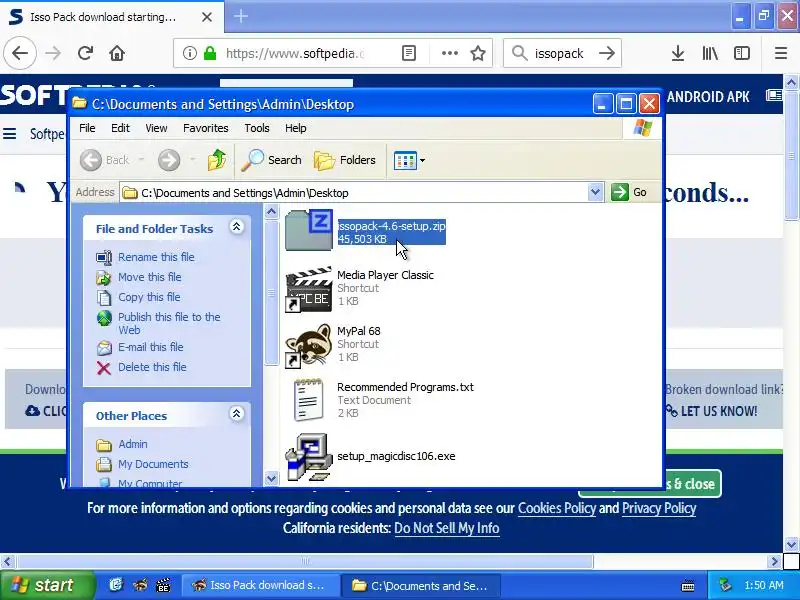Screen dimensions: 800x600
Task: Open the Favorites menu
Action: (x=206, y=128)
